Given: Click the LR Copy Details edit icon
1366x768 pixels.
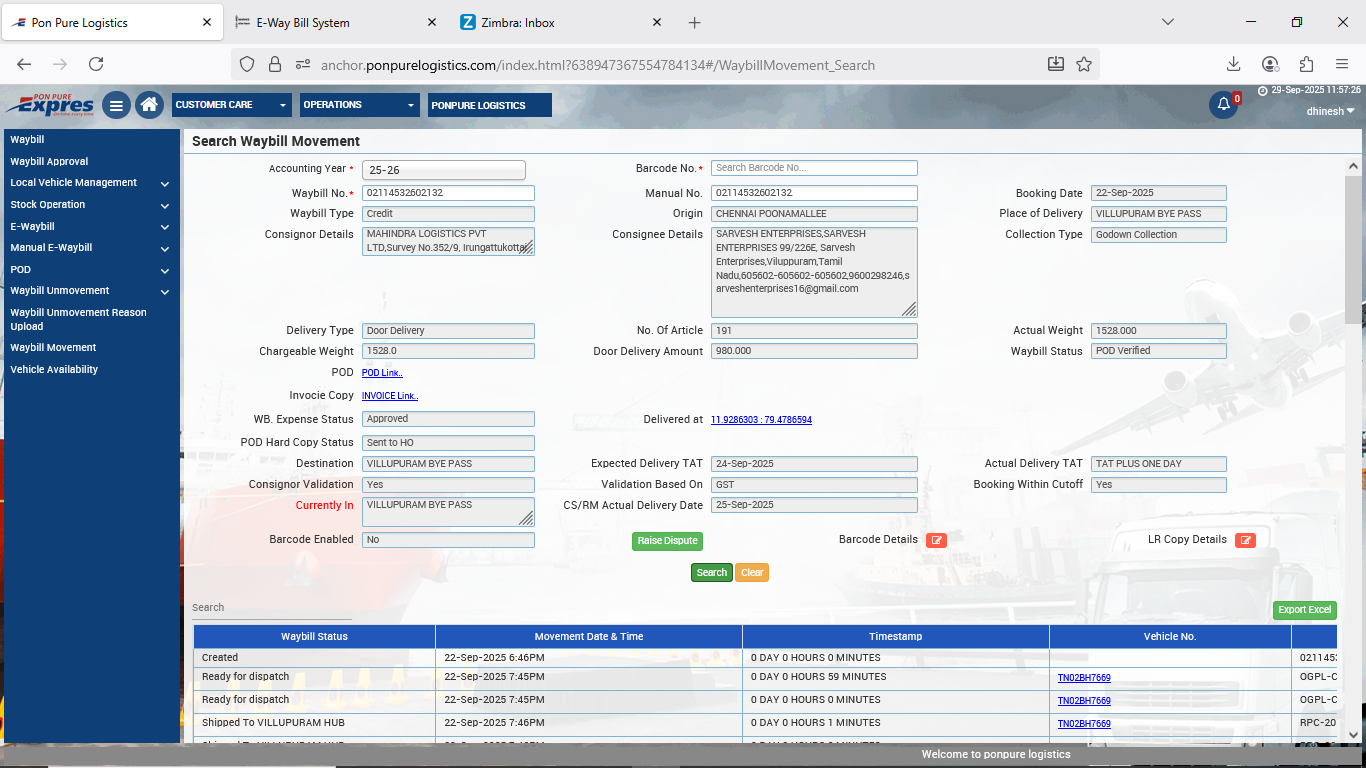Looking at the screenshot, I should click(x=1245, y=540).
